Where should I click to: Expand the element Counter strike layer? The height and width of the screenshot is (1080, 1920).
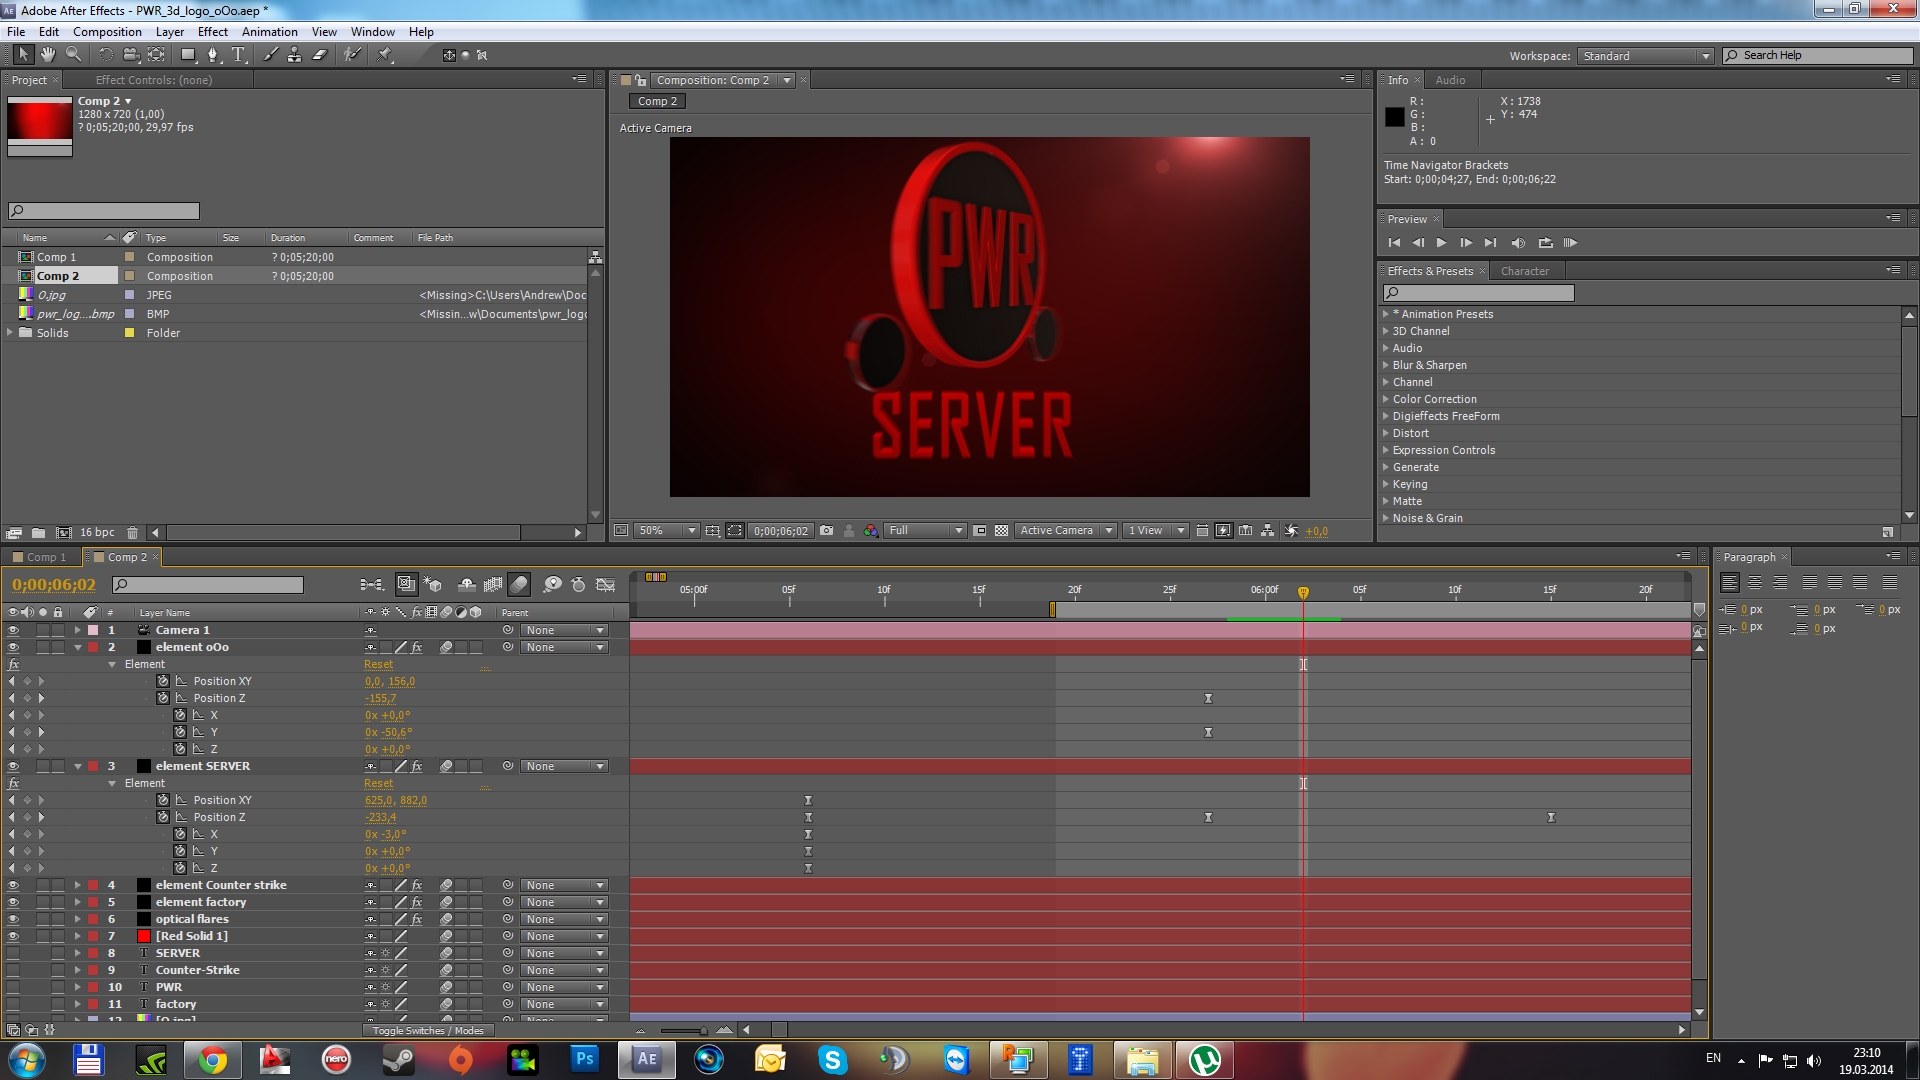pos(77,886)
